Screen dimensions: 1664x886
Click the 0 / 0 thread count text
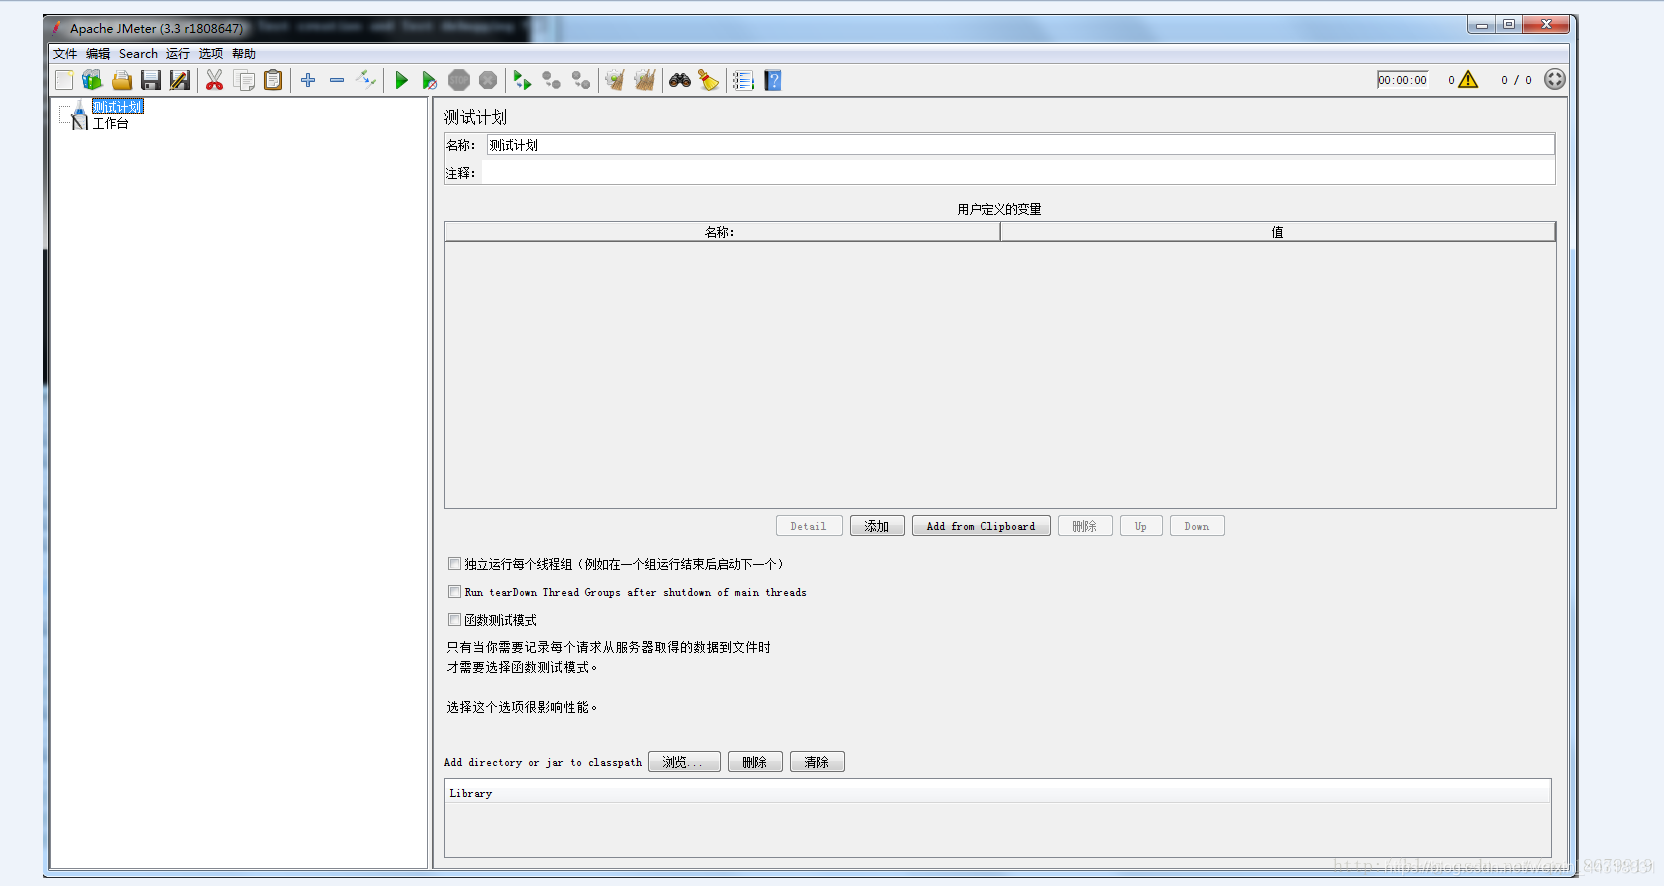tap(1516, 80)
